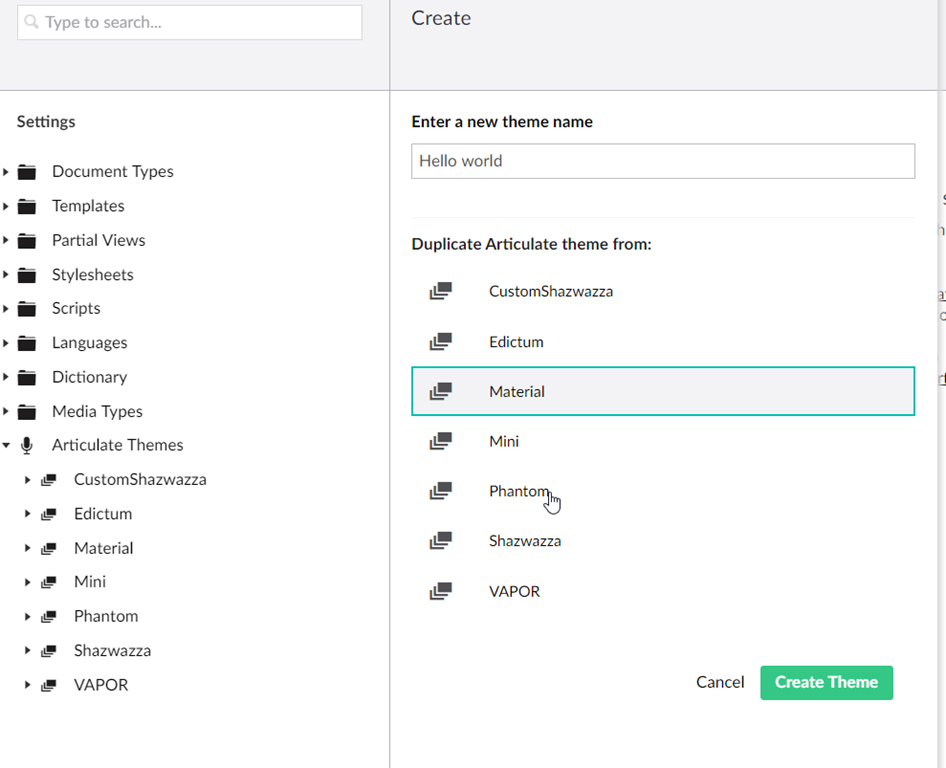Expand the Media Types node

pyautogui.click(x=5, y=412)
